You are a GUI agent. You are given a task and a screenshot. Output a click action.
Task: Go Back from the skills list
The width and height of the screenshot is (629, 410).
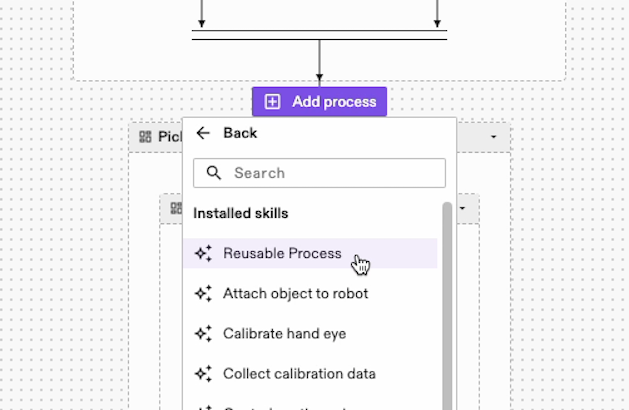tap(239, 133)
